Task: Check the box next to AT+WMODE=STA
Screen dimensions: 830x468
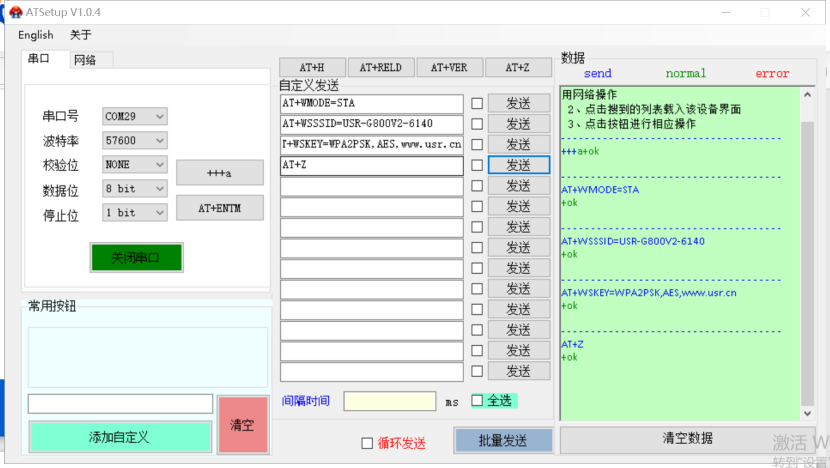Action: (x=477, y=103)
